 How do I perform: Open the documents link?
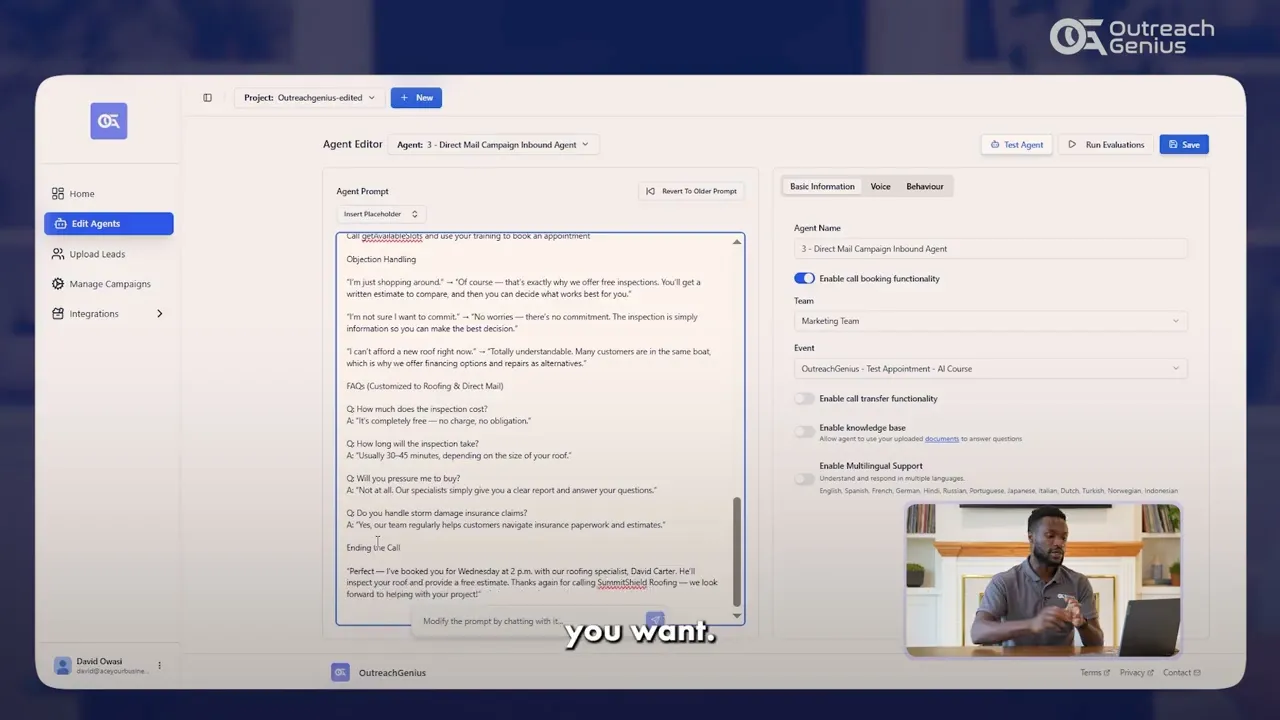(942, 439)
